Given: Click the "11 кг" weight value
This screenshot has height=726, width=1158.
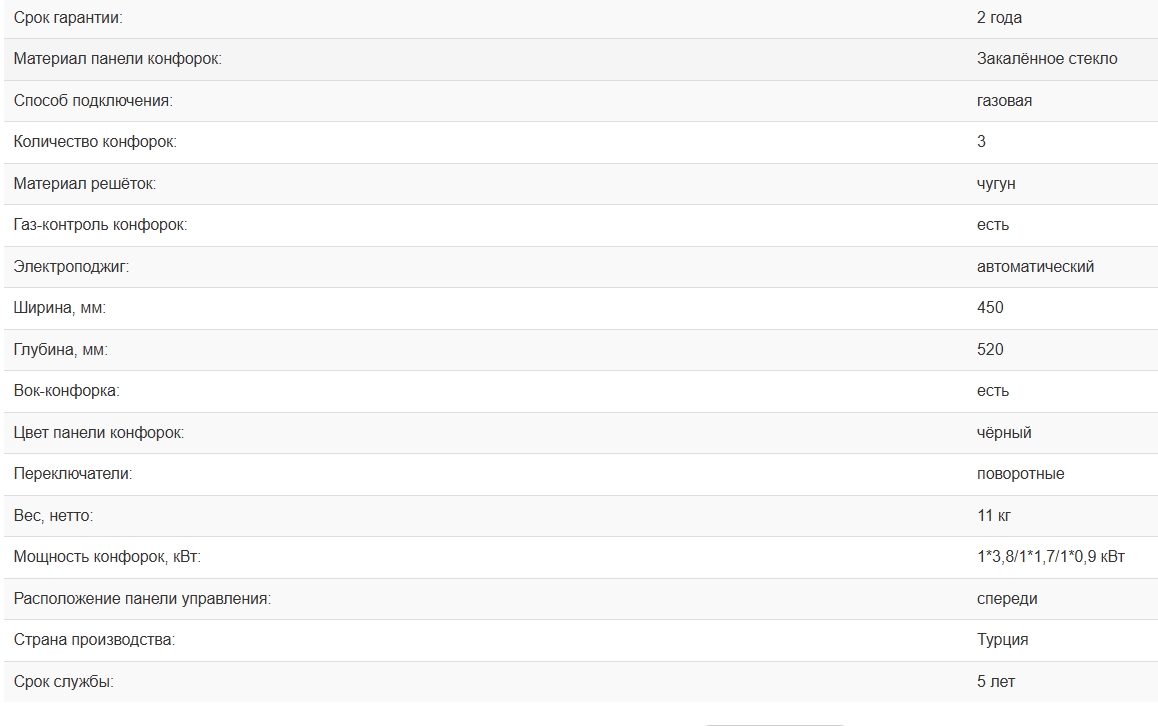Looking at the screenshot, I should 995,516.
